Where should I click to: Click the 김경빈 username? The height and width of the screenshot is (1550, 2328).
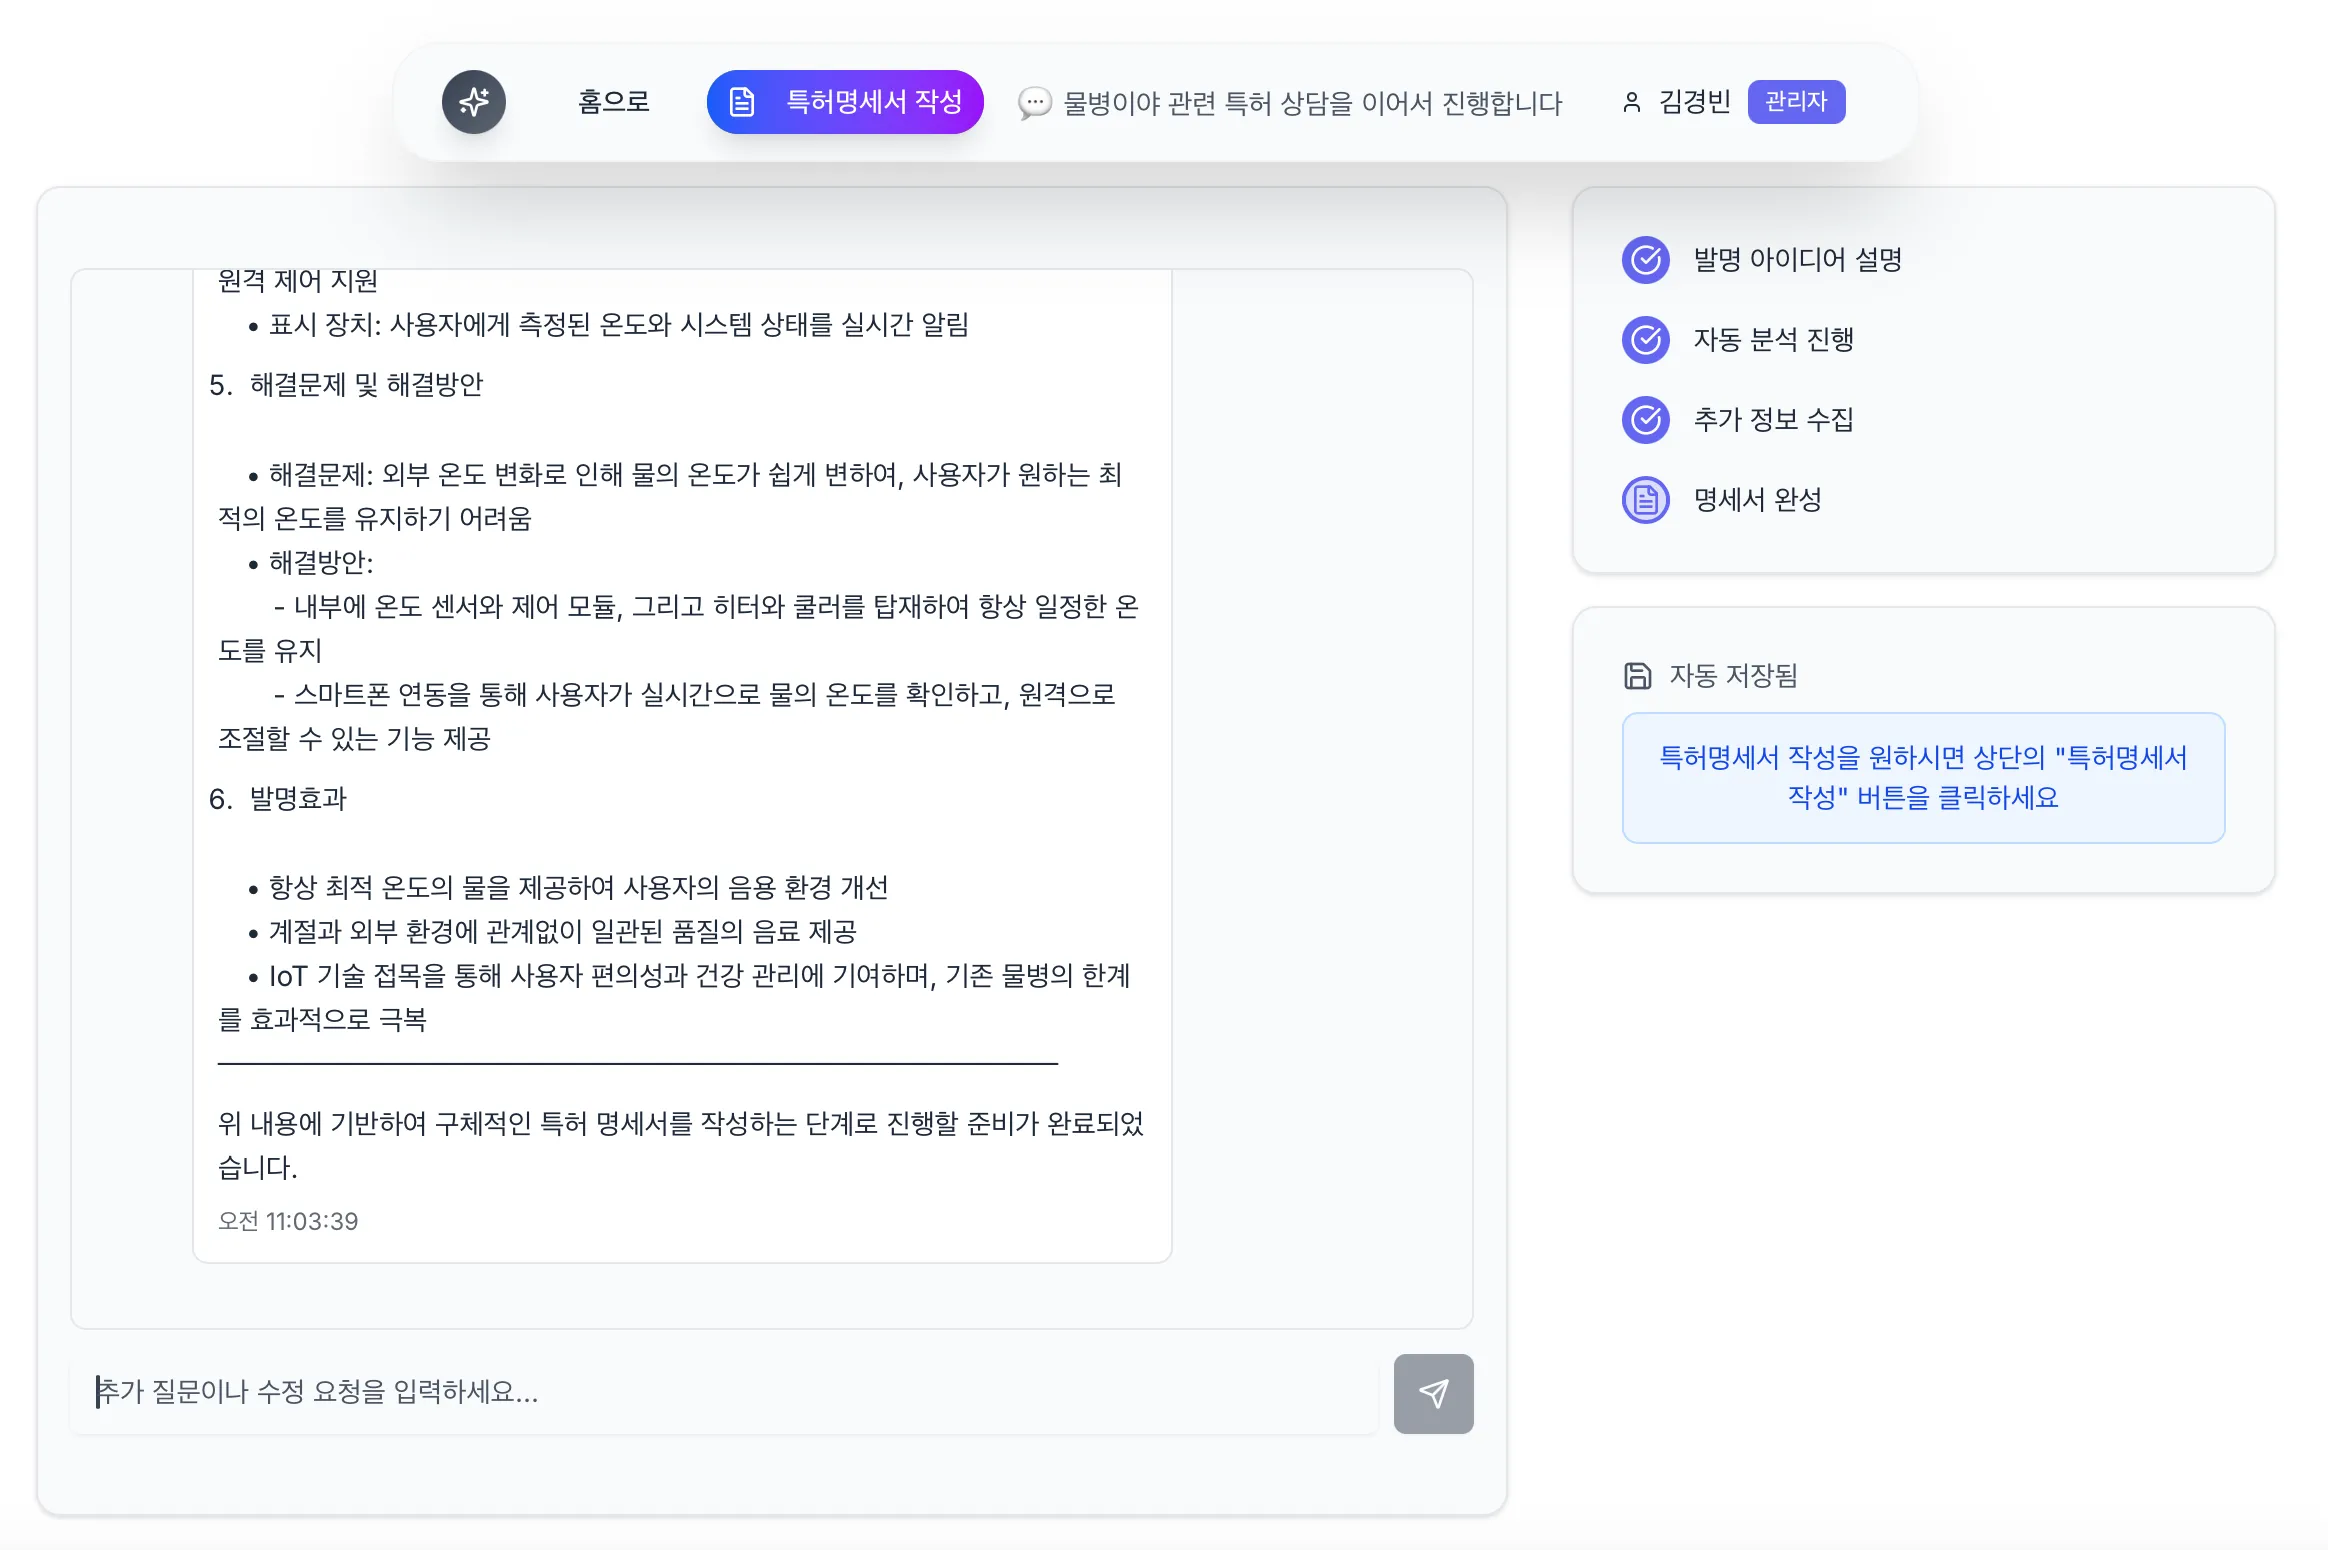click(x=1694, y=102)
